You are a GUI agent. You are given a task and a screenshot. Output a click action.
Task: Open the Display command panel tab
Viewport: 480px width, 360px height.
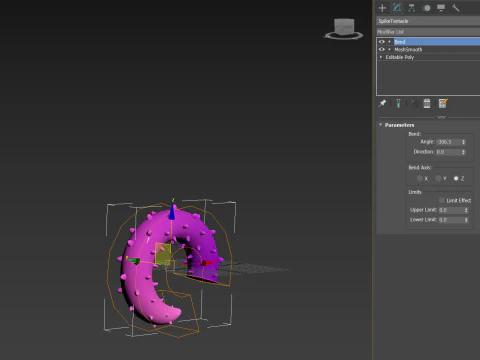(x=441, y=8)
